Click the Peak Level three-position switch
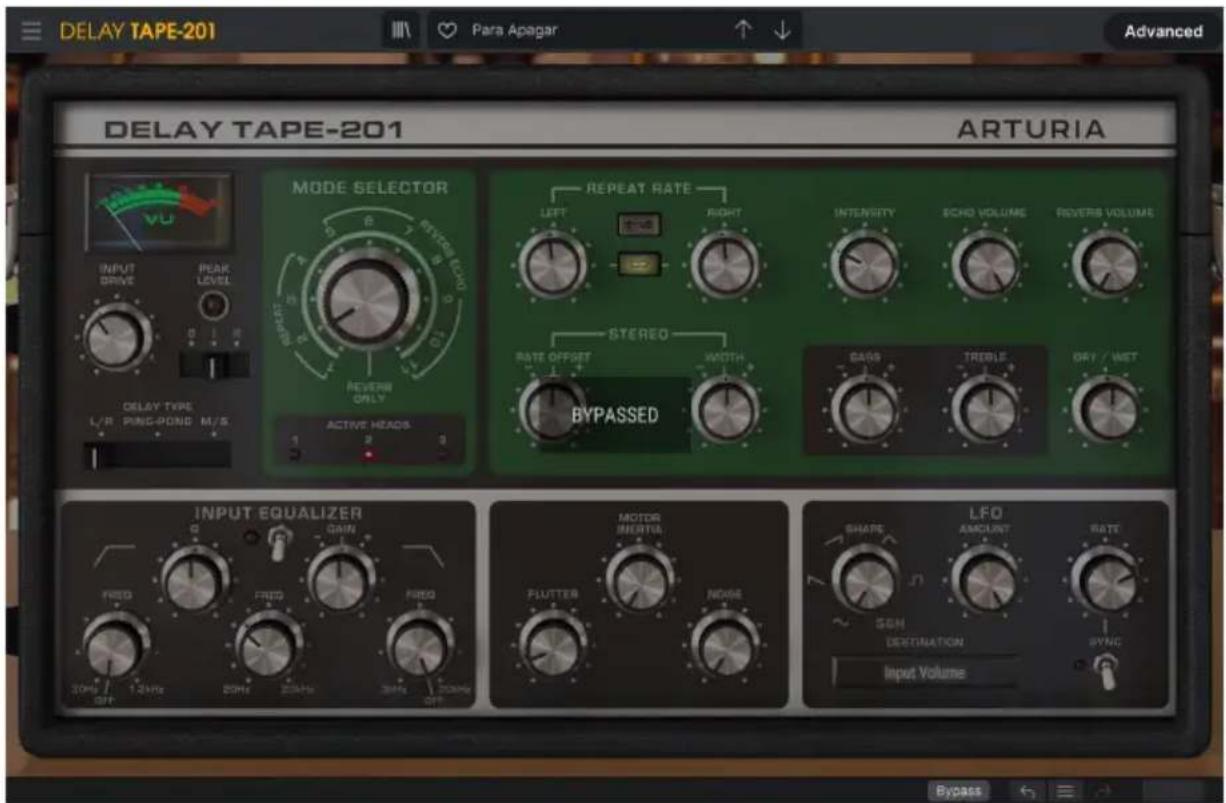 214,365
